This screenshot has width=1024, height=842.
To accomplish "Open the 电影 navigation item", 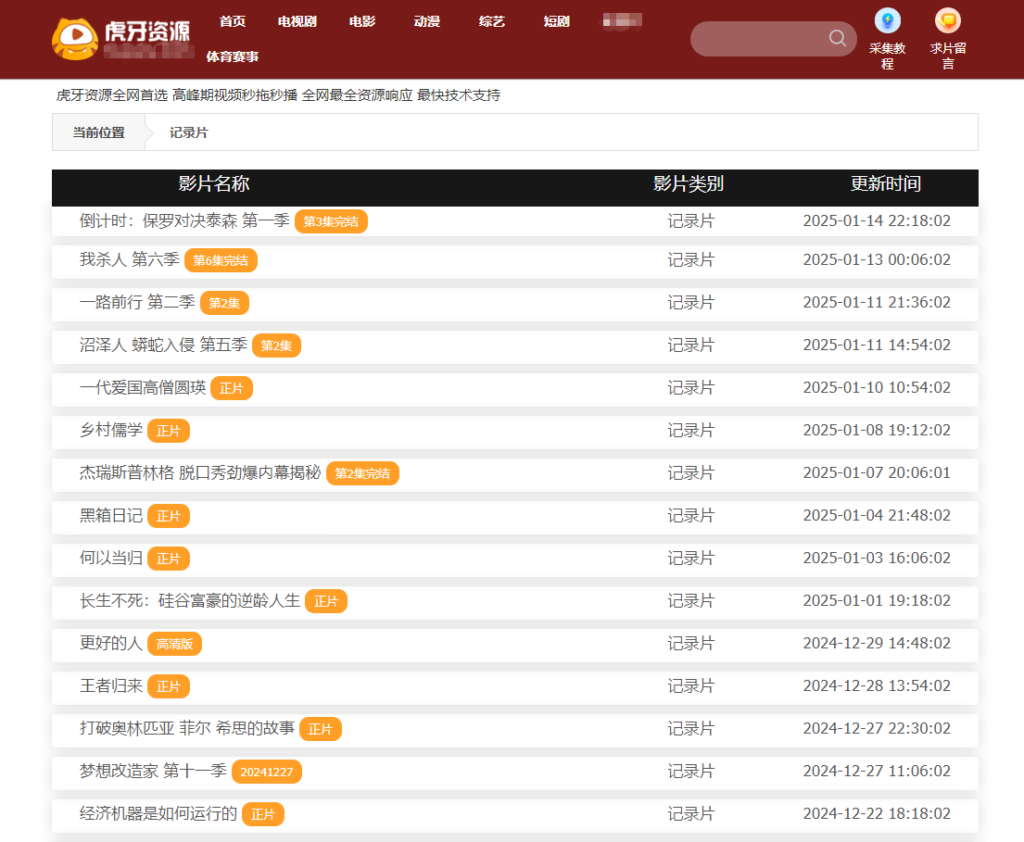I will click(362, 22).
